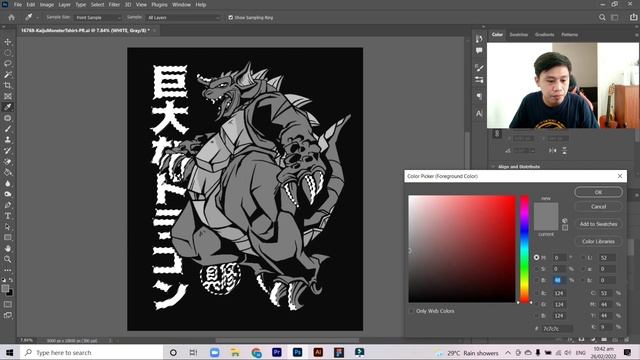Select the Horizontal Type tool
640x360 pixels.
coord(8,216)
